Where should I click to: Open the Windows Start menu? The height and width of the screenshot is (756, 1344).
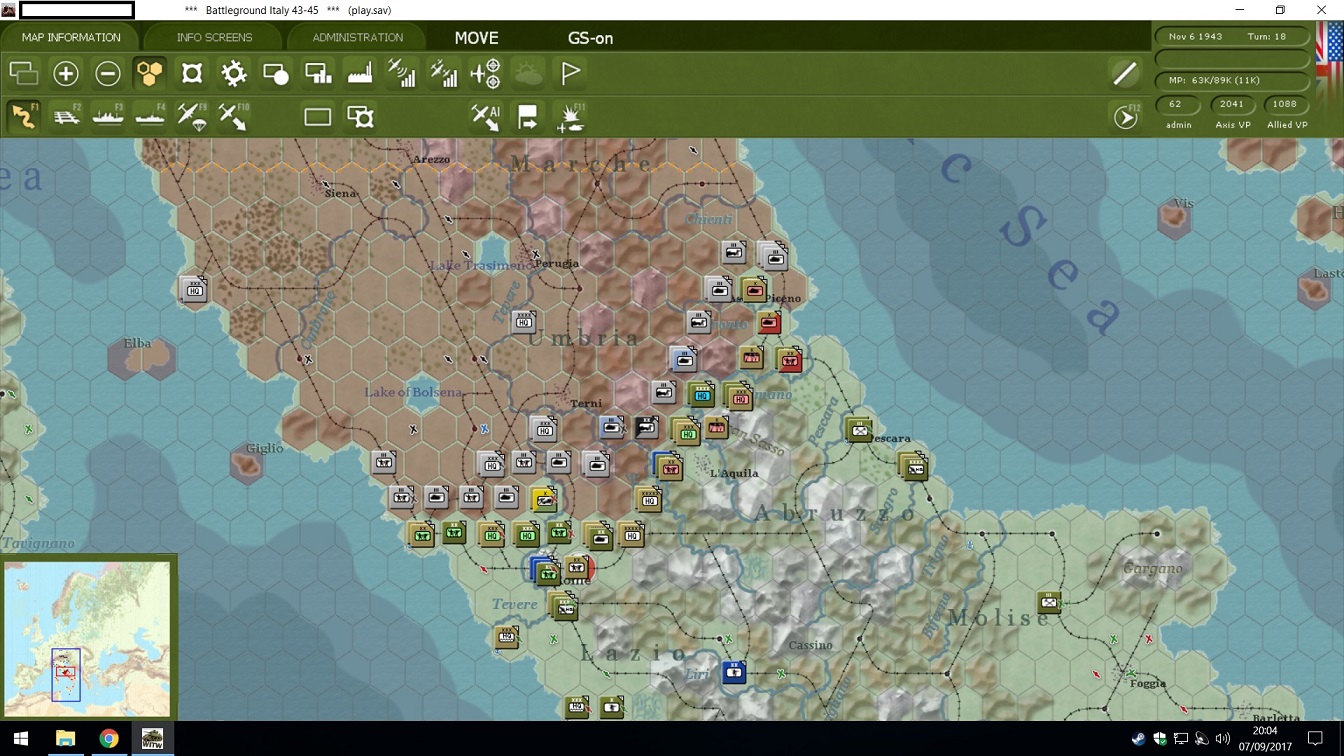[21, 739]
